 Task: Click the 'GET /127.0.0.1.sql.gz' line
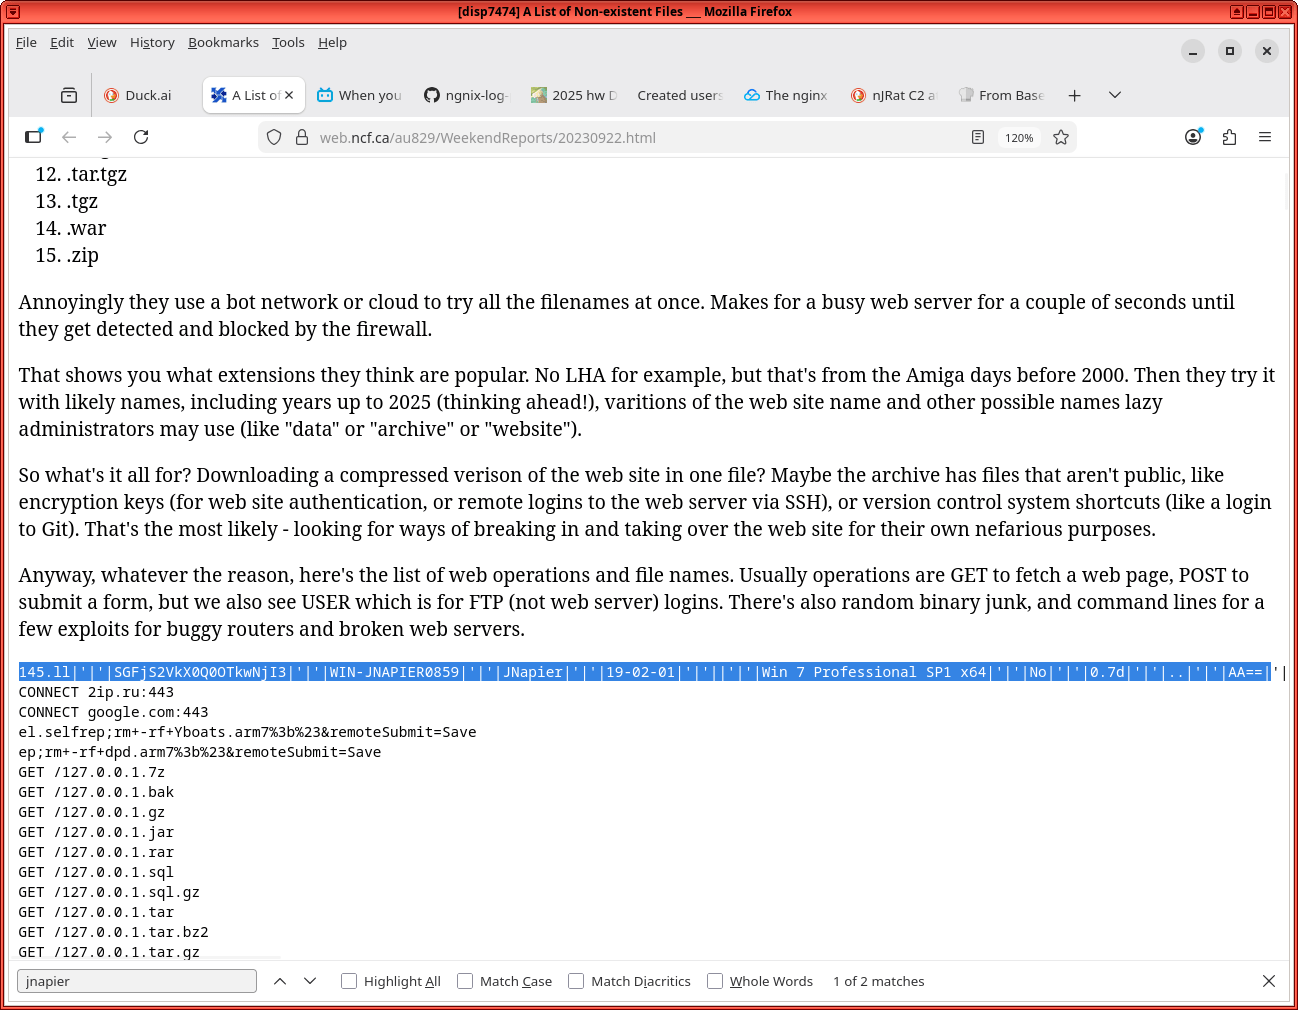tap(109, 892)
